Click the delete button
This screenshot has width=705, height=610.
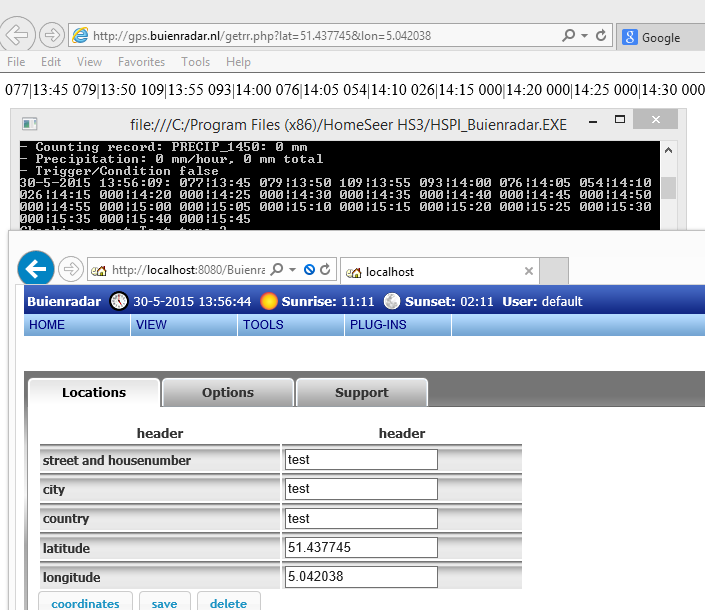[x=228, y=602]
